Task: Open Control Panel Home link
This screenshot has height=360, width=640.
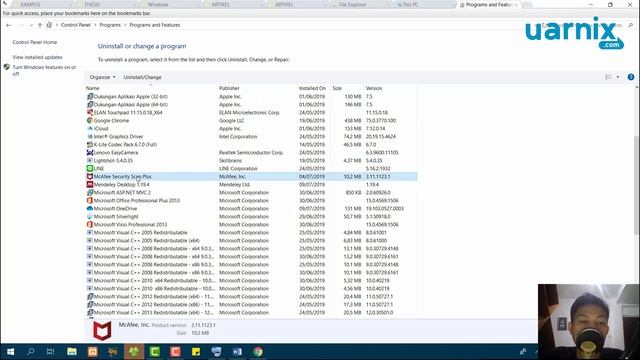Action: [35, 42]
